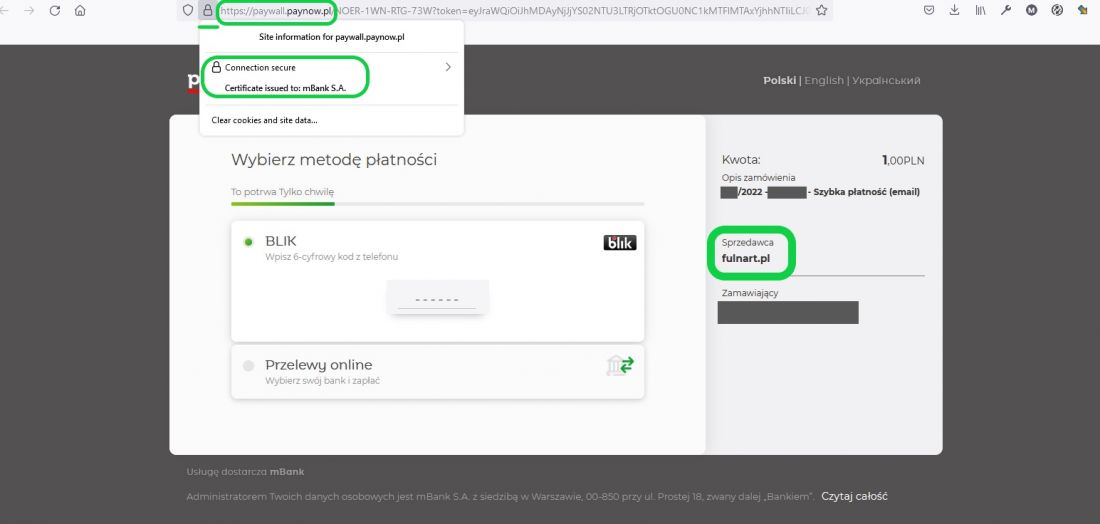This screenshot has width=1100, height=524.
Task: Click Wybierz swój bank i zapłać text
Action: (x=322, y=381)
